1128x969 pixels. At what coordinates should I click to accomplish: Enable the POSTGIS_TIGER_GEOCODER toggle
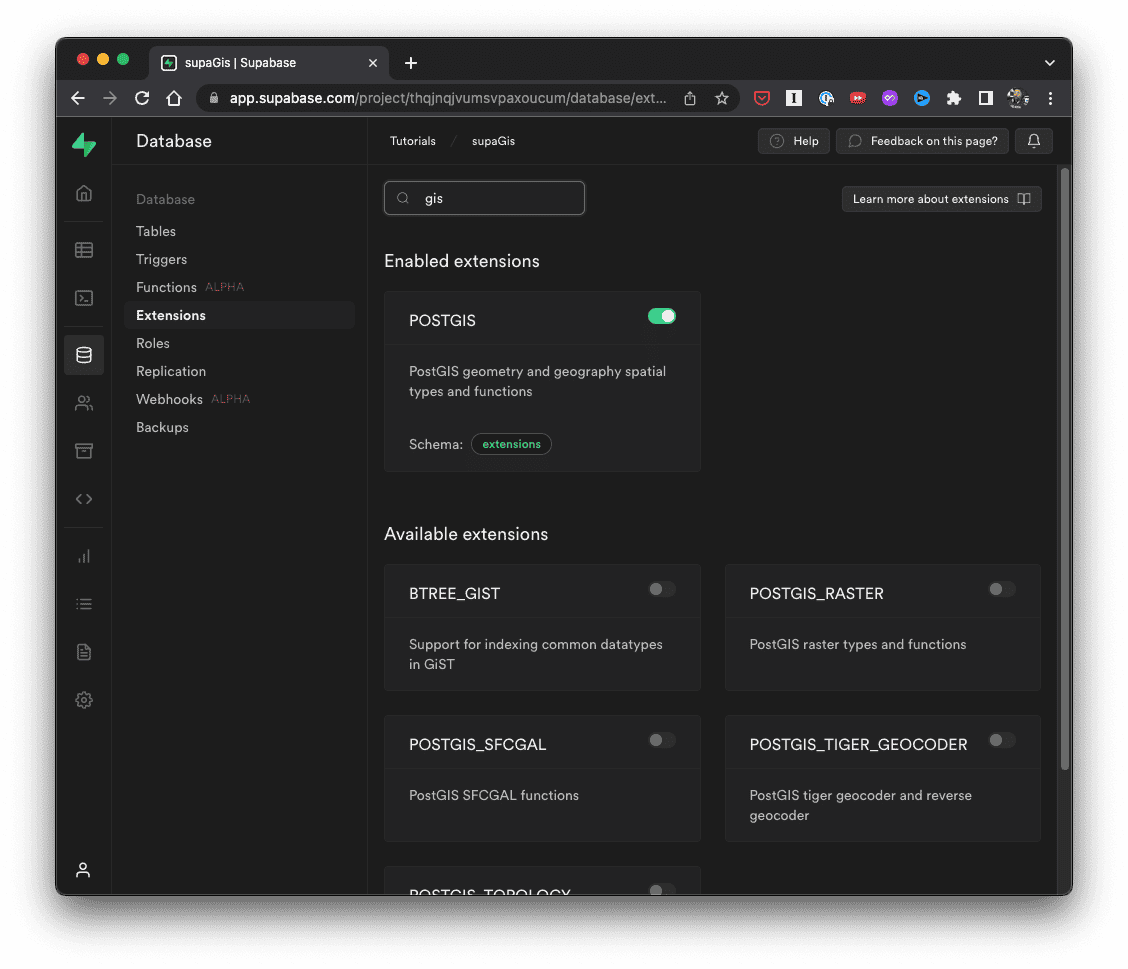(x=1001, y=740)
